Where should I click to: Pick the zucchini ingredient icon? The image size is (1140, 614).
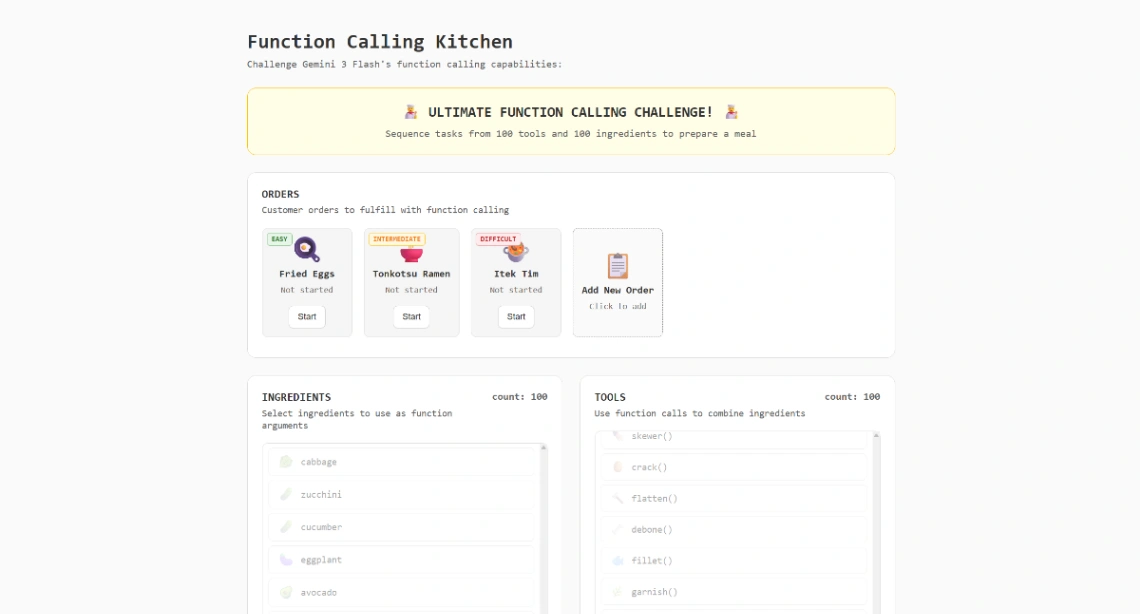pyautogui.click(x=285, y=494)
